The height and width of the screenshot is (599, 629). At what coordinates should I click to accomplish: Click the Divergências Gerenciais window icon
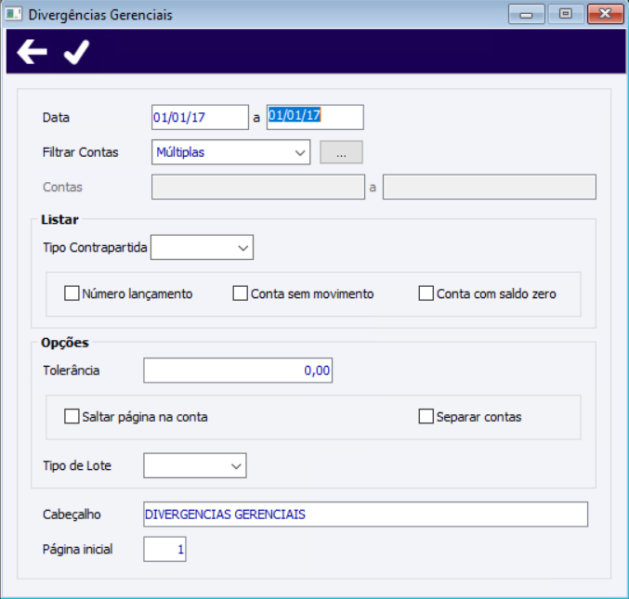point(13,14)
